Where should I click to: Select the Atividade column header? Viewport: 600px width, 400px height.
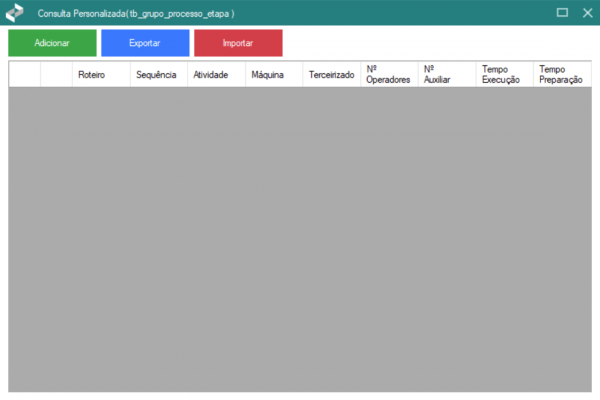click(x=216, y=74)
